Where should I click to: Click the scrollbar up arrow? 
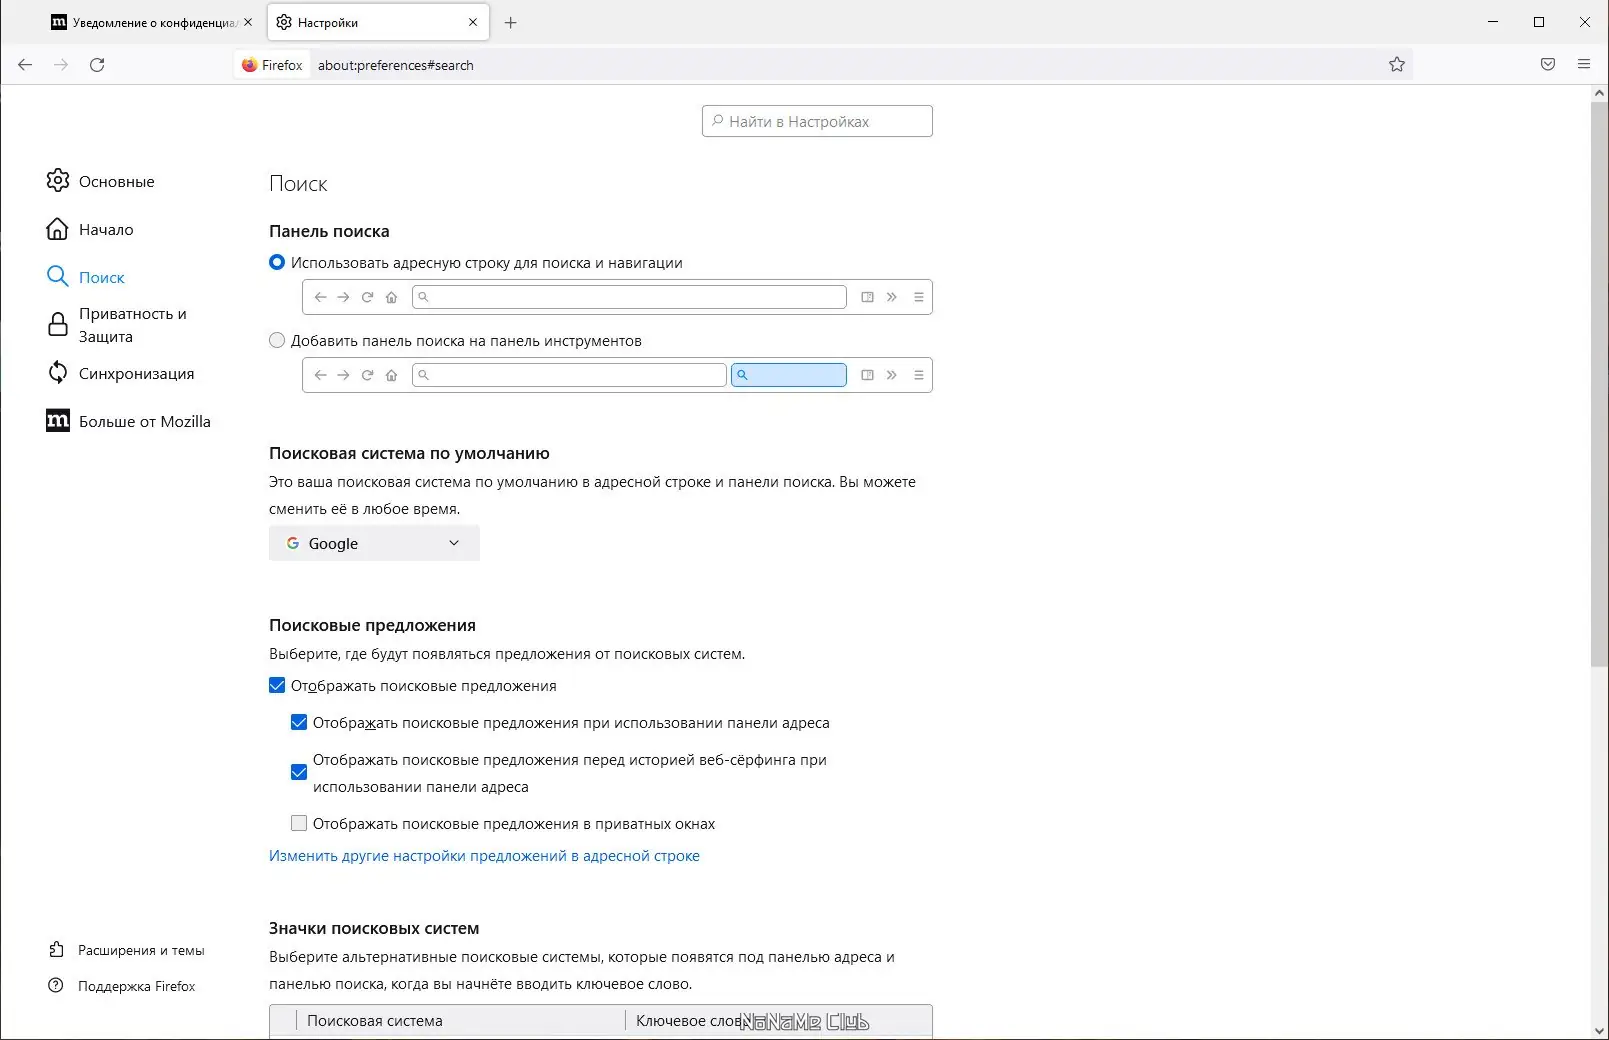(1599, 94)
